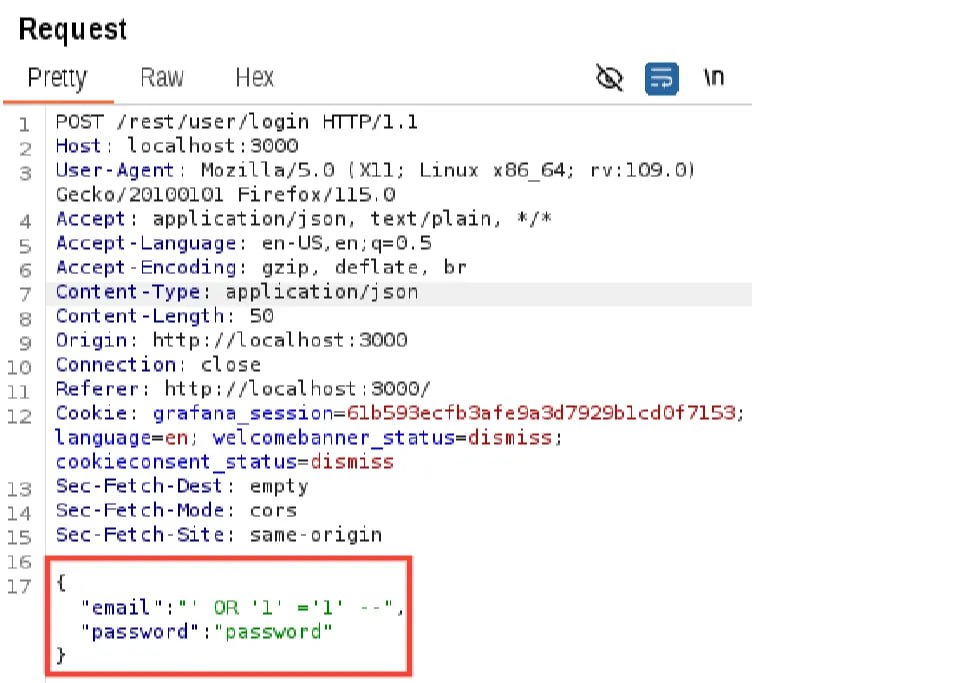This screenshot has width=954, height=683.
Task: Toggle the blue line wrap icon
Action: coord(661,78)
